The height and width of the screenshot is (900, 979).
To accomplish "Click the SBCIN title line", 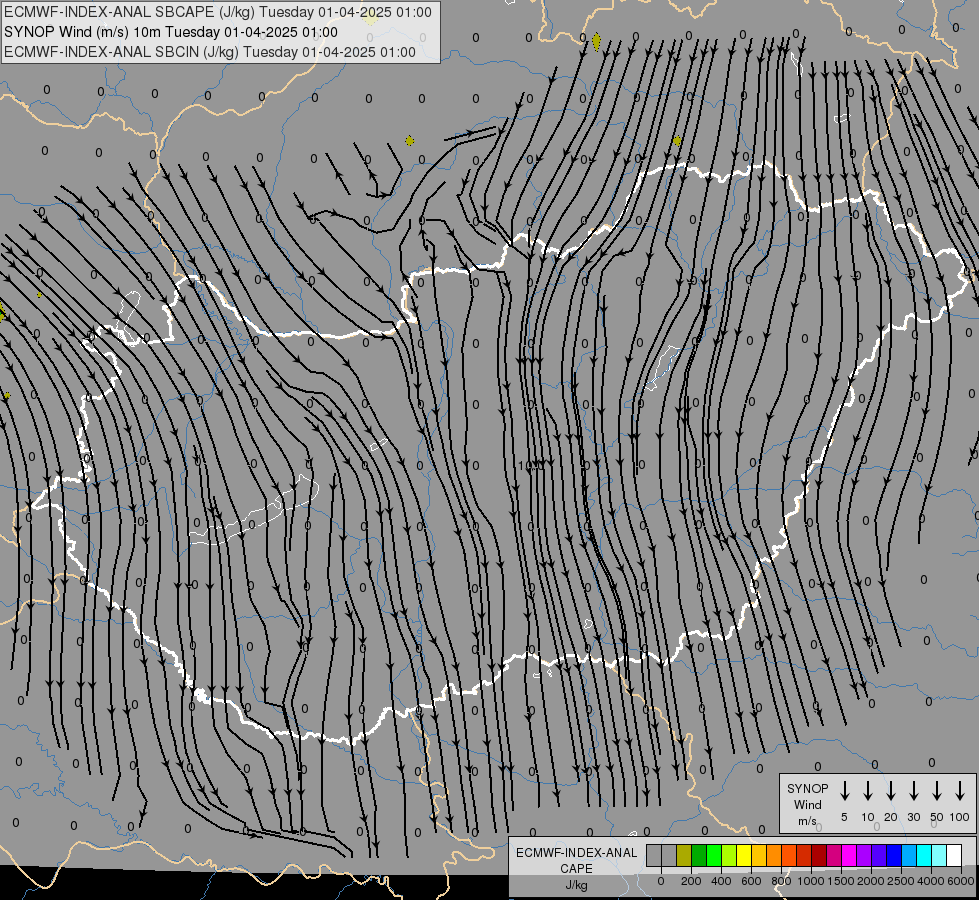I will pyautogui.click(x=210, y=52).
